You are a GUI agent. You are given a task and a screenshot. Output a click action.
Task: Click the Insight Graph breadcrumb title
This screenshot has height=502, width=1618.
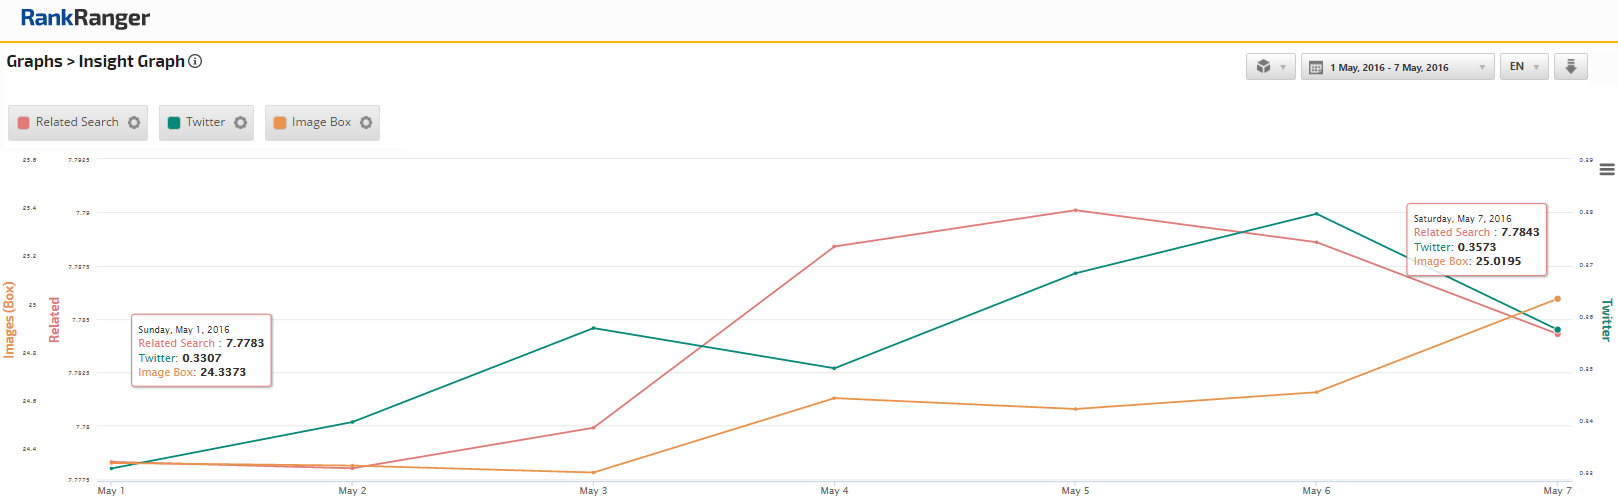(x=131, y=61)
